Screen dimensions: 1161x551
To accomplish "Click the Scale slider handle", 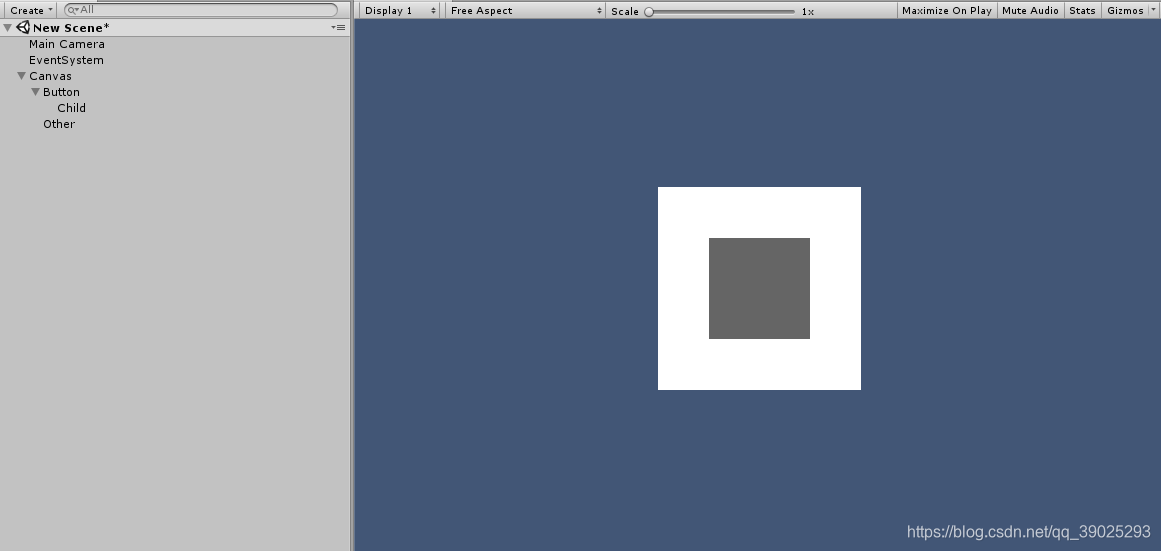I will coord(649,12).
